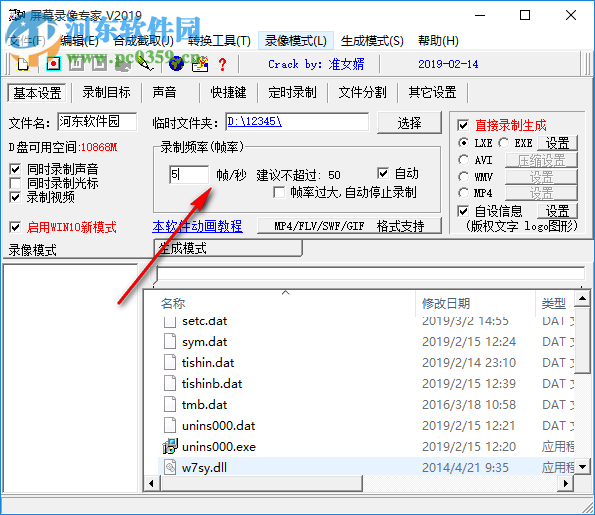Image resolution: width=595 pixels, height=515 pixels.
Task: Click the 类型 column header
Action: tap(554, 303)
